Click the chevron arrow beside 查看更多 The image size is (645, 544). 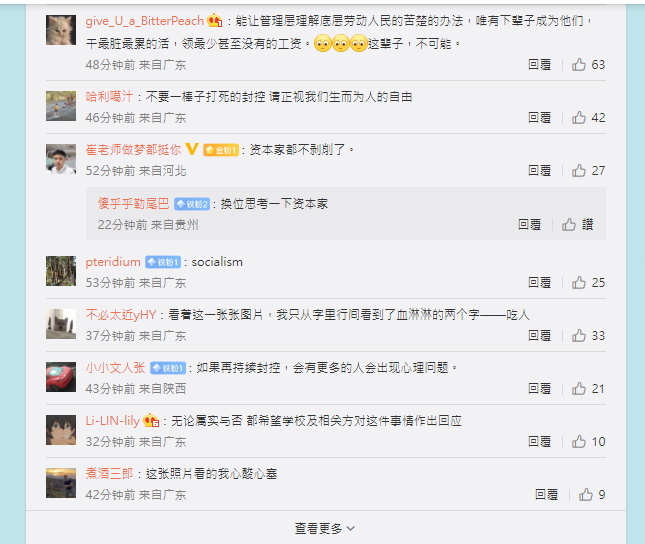pyautogui.click(x=350, y=528)
